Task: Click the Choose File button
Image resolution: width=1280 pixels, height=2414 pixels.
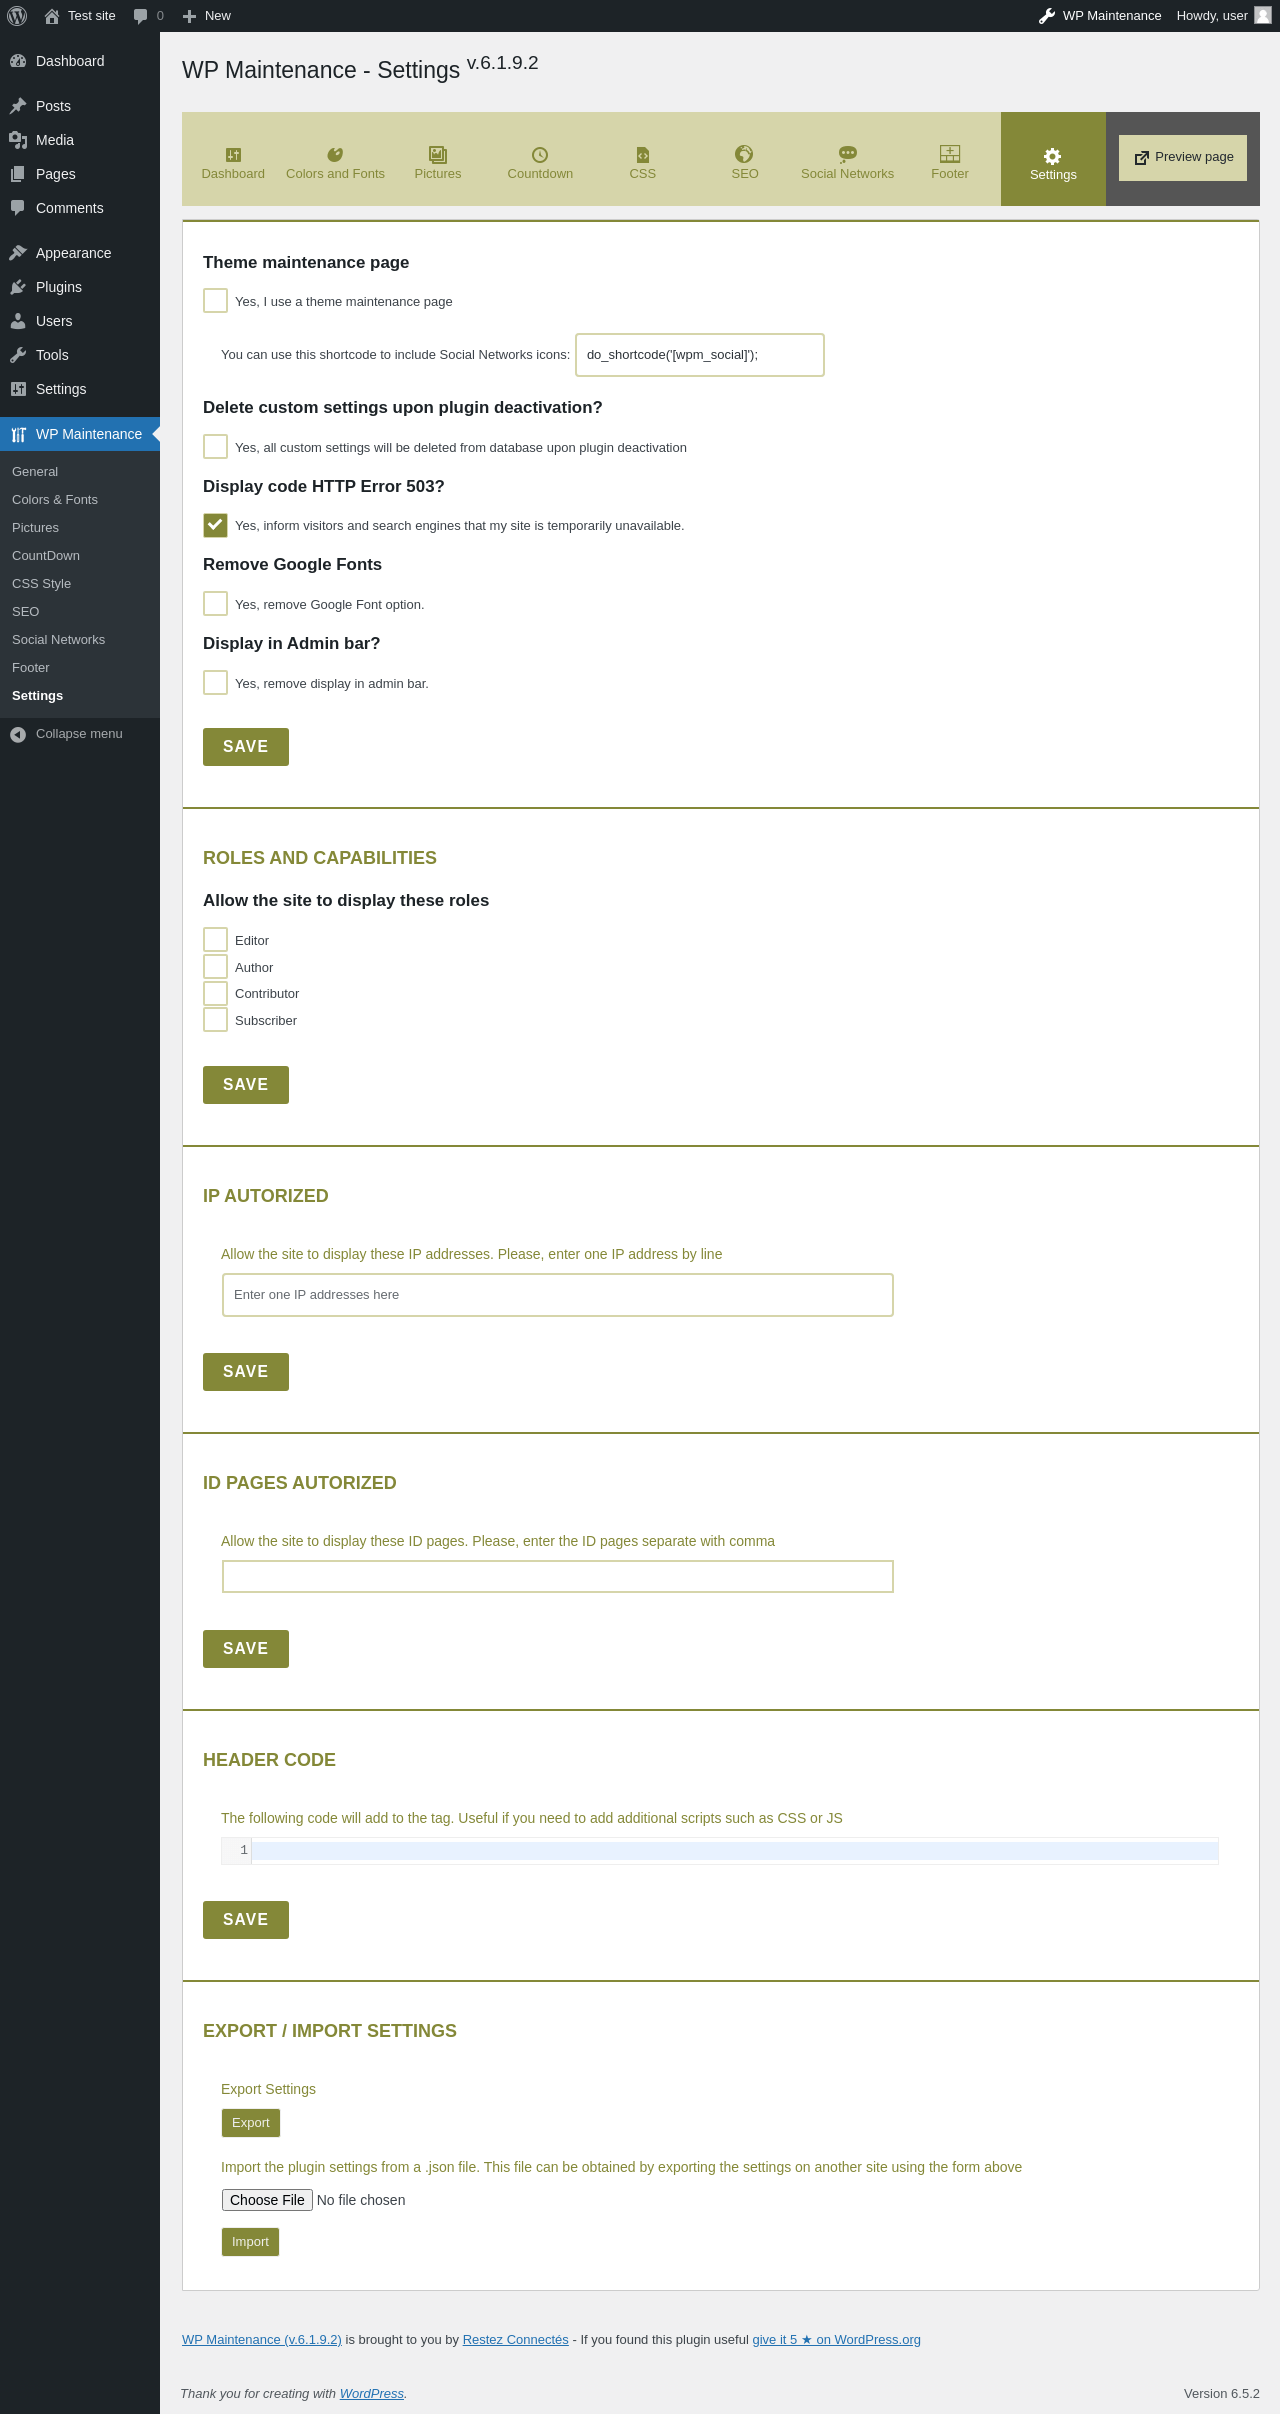Action: pyautogui.click(x=267, y=2200)
